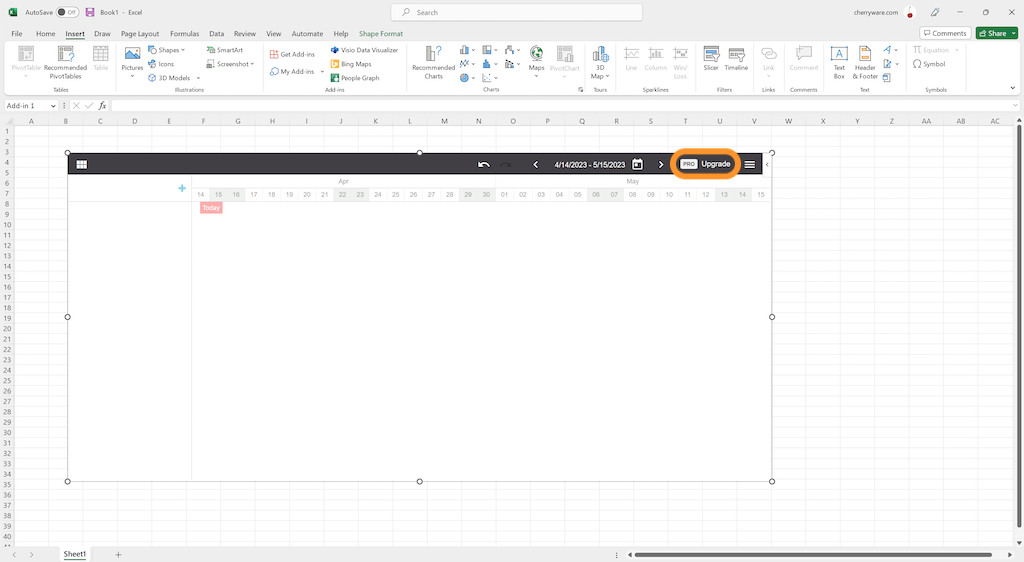Click the grid view icon in the add-in
Image resolution: width=1024 pixels, height=562 pixels.
click(x=82, y=164)
